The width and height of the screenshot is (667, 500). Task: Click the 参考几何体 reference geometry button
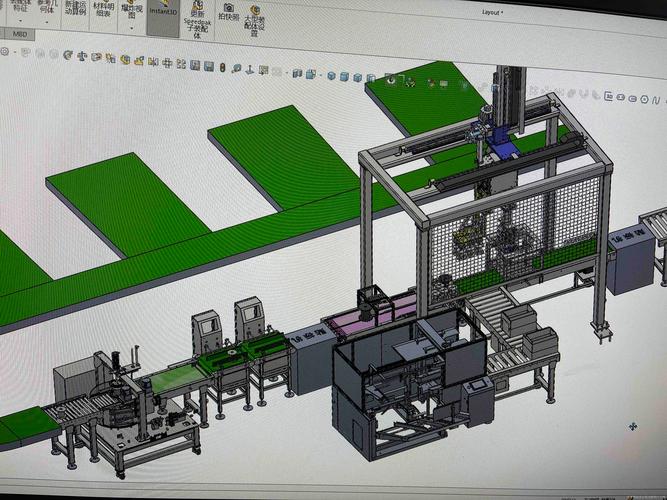click(46, 7)
